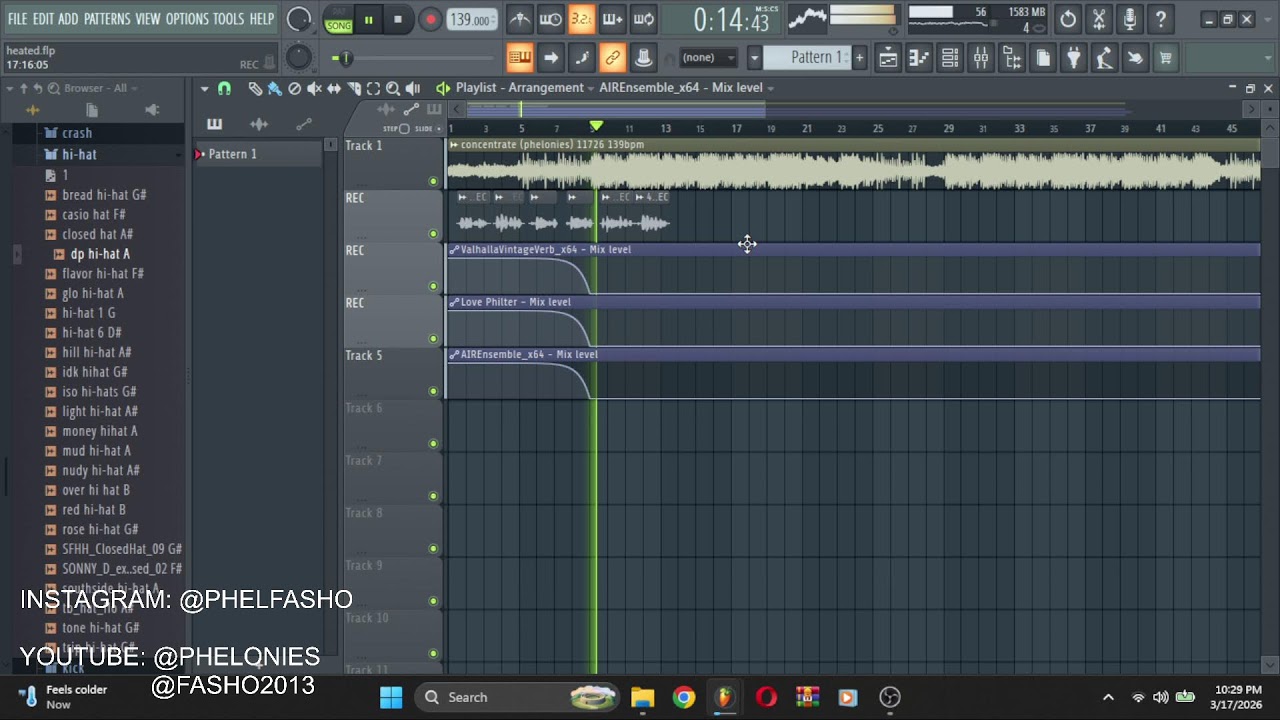
Task: Add a new pattern with the plus button
Action: coord(859,58)
